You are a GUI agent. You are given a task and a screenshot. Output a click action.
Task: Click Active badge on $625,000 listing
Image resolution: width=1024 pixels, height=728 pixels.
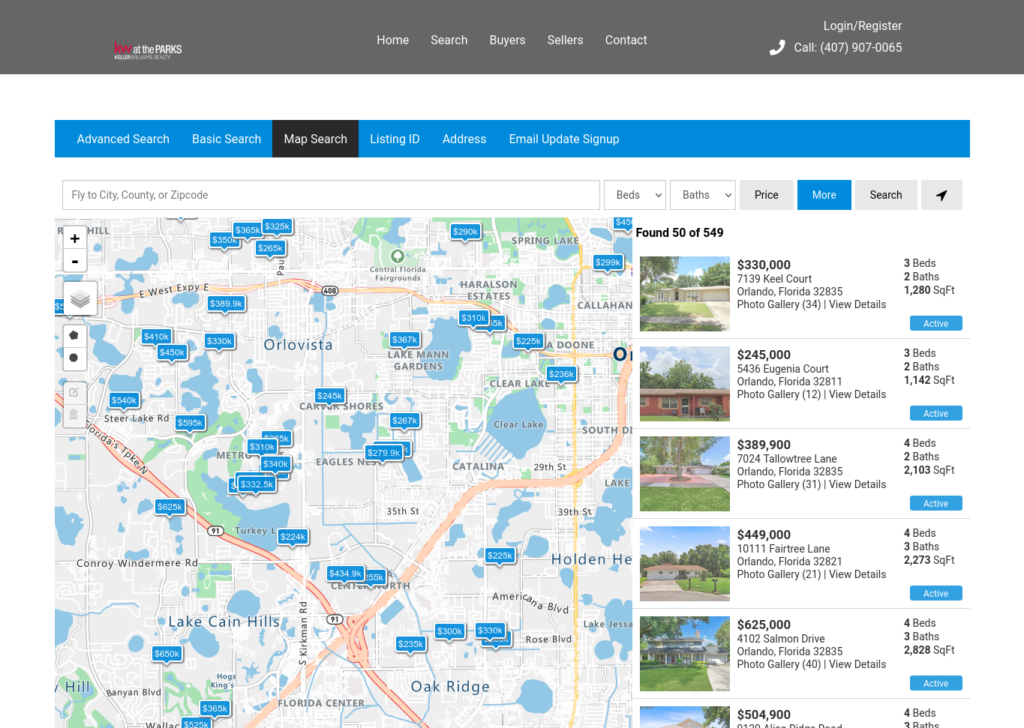point(936,684)
